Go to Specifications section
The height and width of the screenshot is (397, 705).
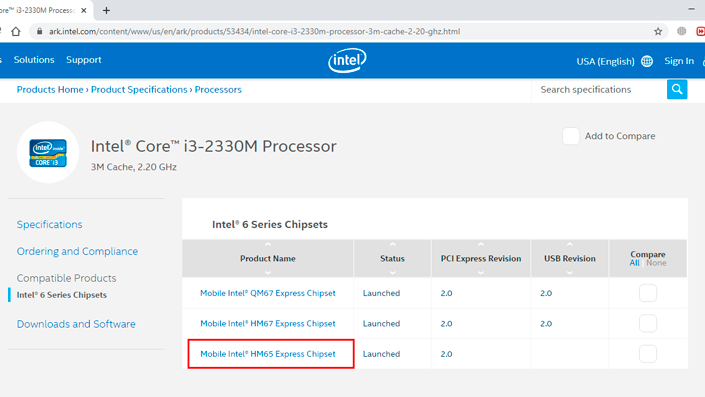[49, 224]
